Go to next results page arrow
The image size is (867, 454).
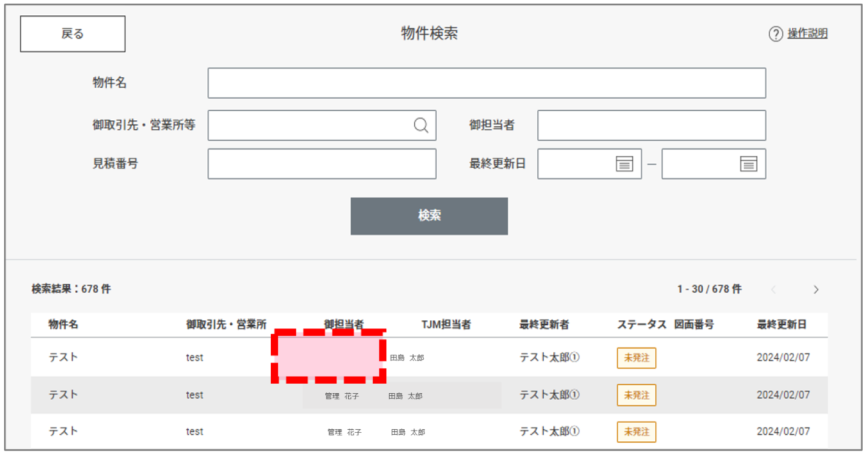tap(816, 290)
